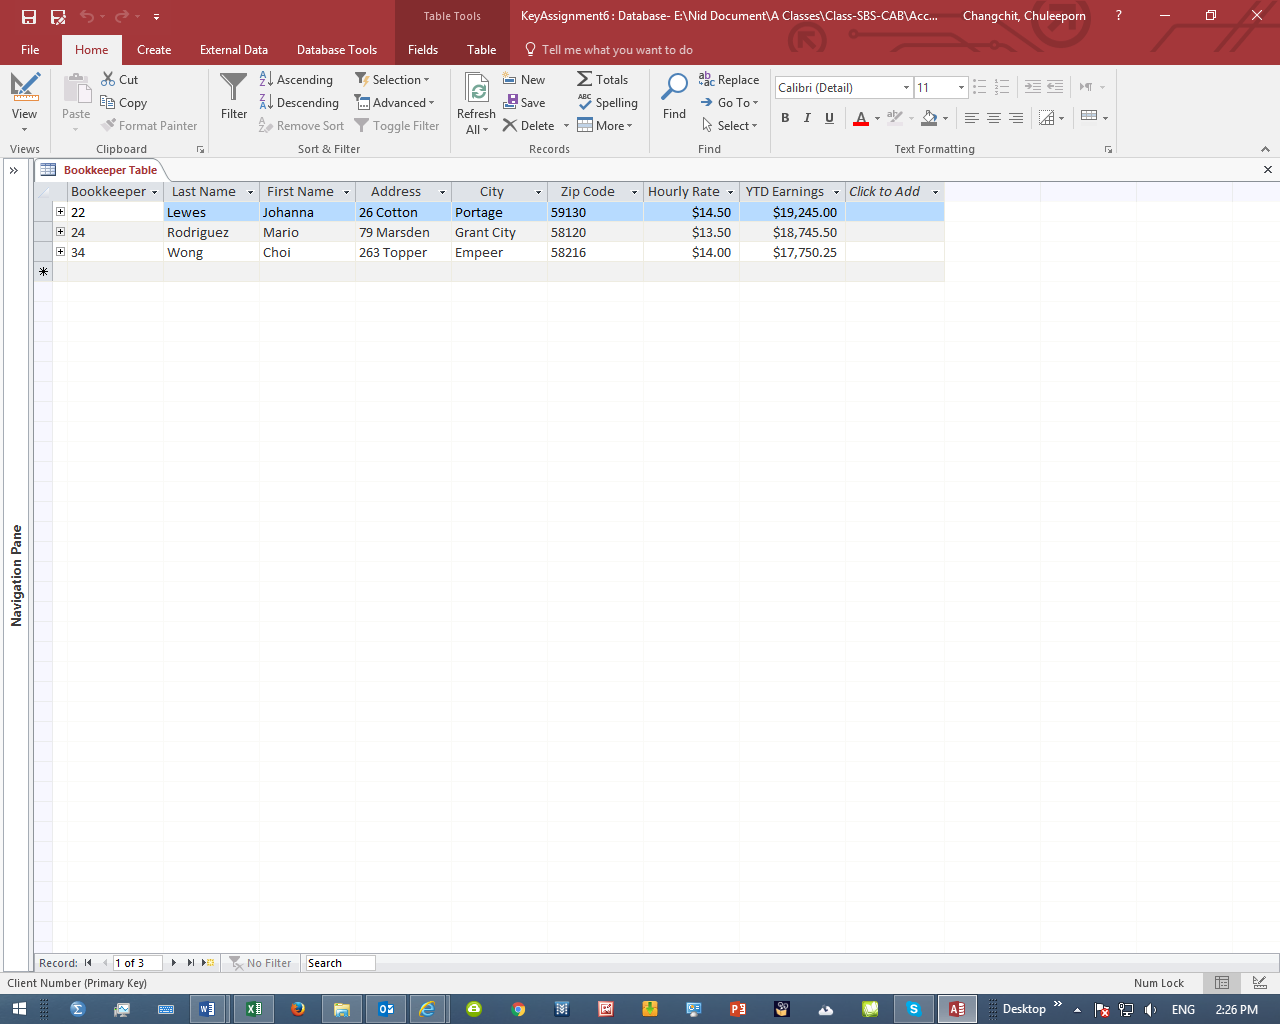Switch to the Create ribbon tab

154,49
